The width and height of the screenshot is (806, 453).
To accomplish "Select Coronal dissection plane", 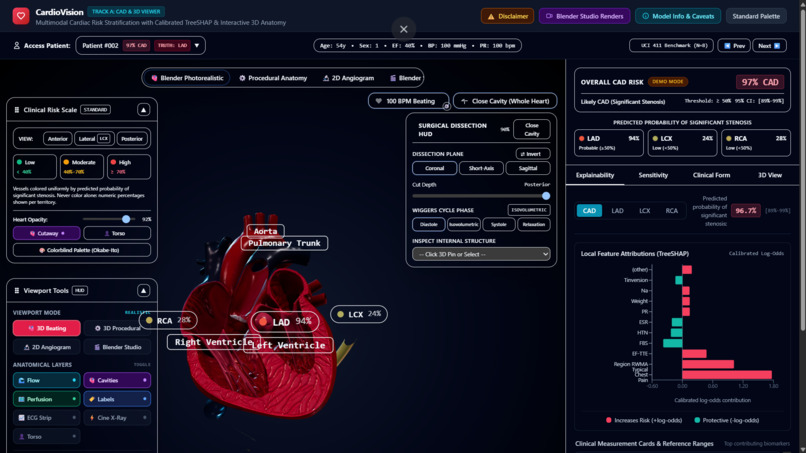I will [434, 168].
